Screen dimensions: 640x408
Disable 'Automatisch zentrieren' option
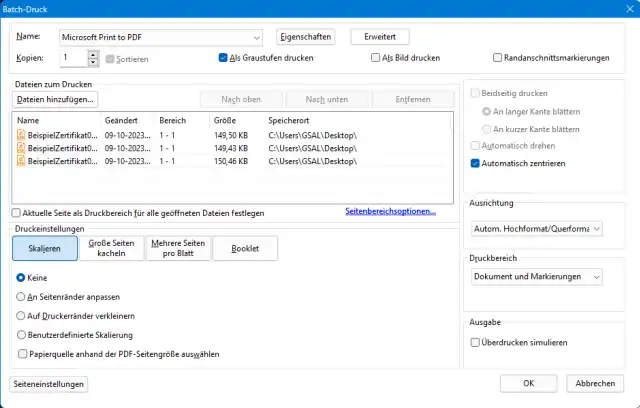[x=476, y=162]
